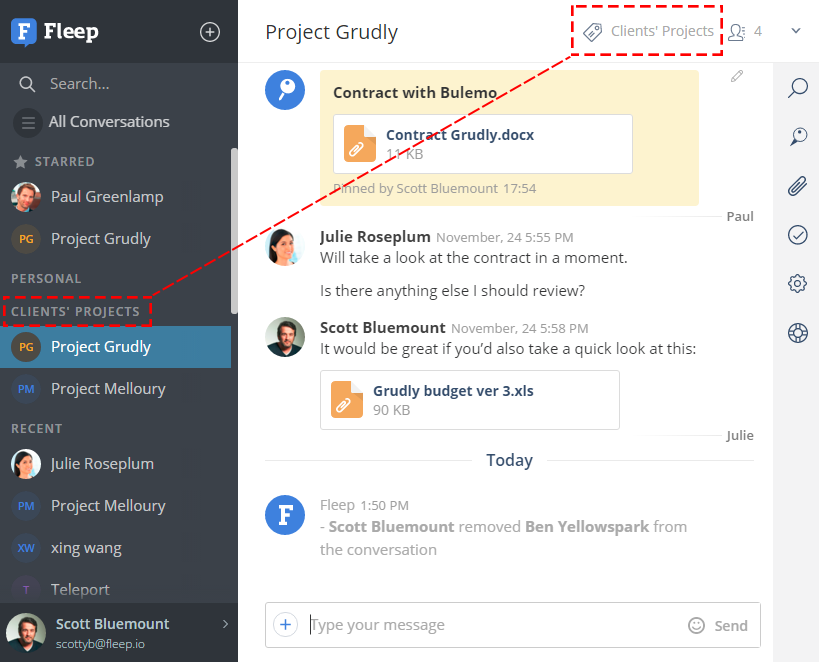This screenshot has height=662, width=819.
Task: Select Project Grudly under Clients' Projects
Action: (115, 347)
